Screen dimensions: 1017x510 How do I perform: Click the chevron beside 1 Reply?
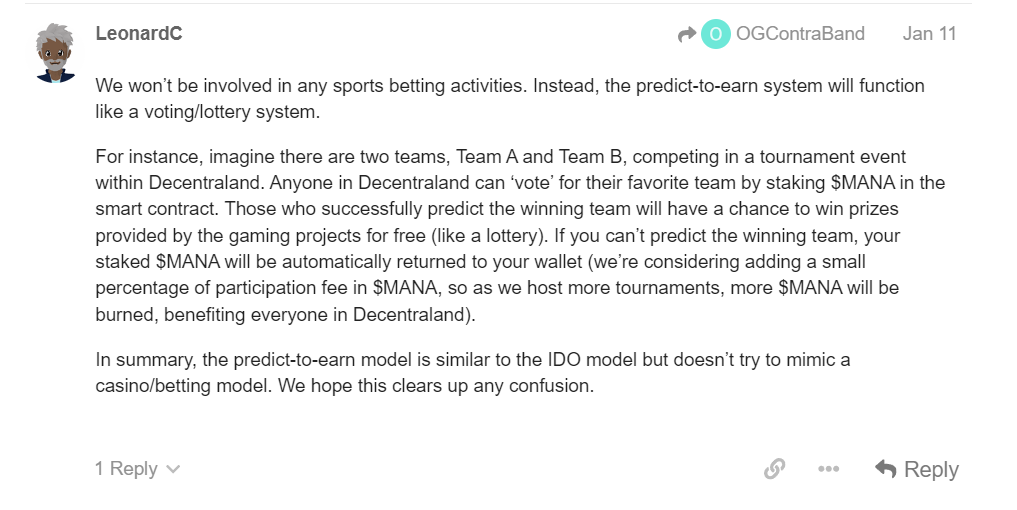[x=173, y=469]
